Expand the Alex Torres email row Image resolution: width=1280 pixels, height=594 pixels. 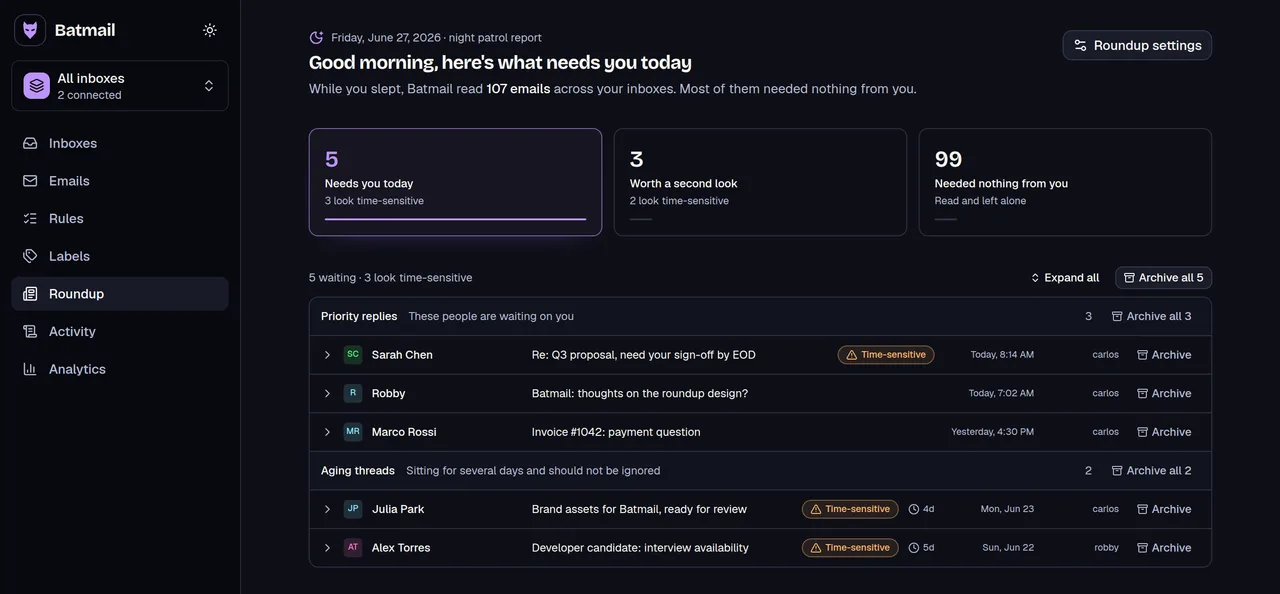point(327,548)
